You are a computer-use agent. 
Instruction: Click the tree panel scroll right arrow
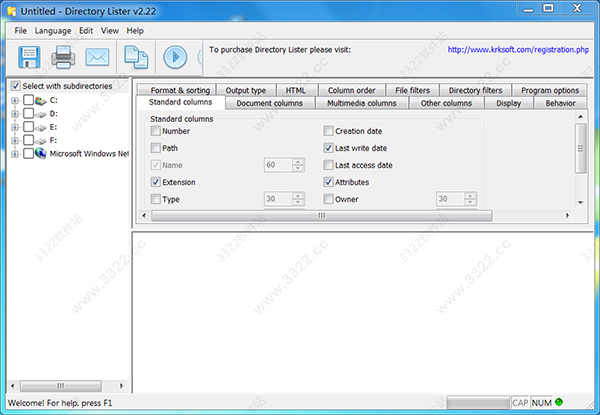121,386
